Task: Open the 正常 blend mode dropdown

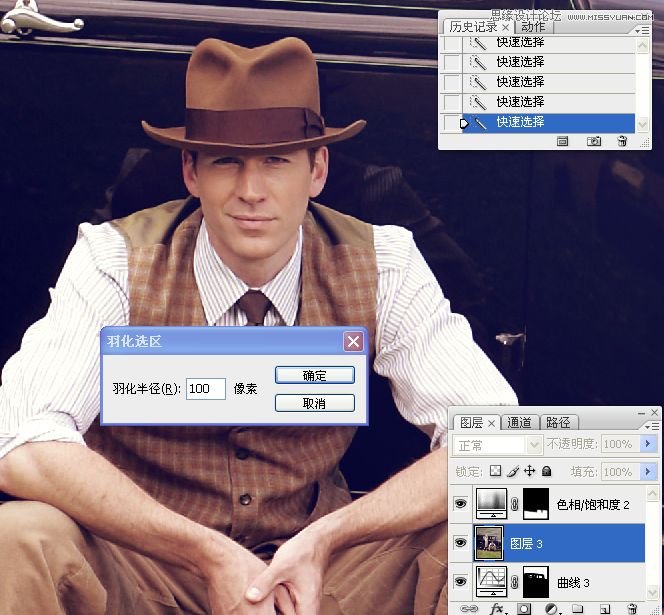Action: pyautogui.click(x=498, y=445)
